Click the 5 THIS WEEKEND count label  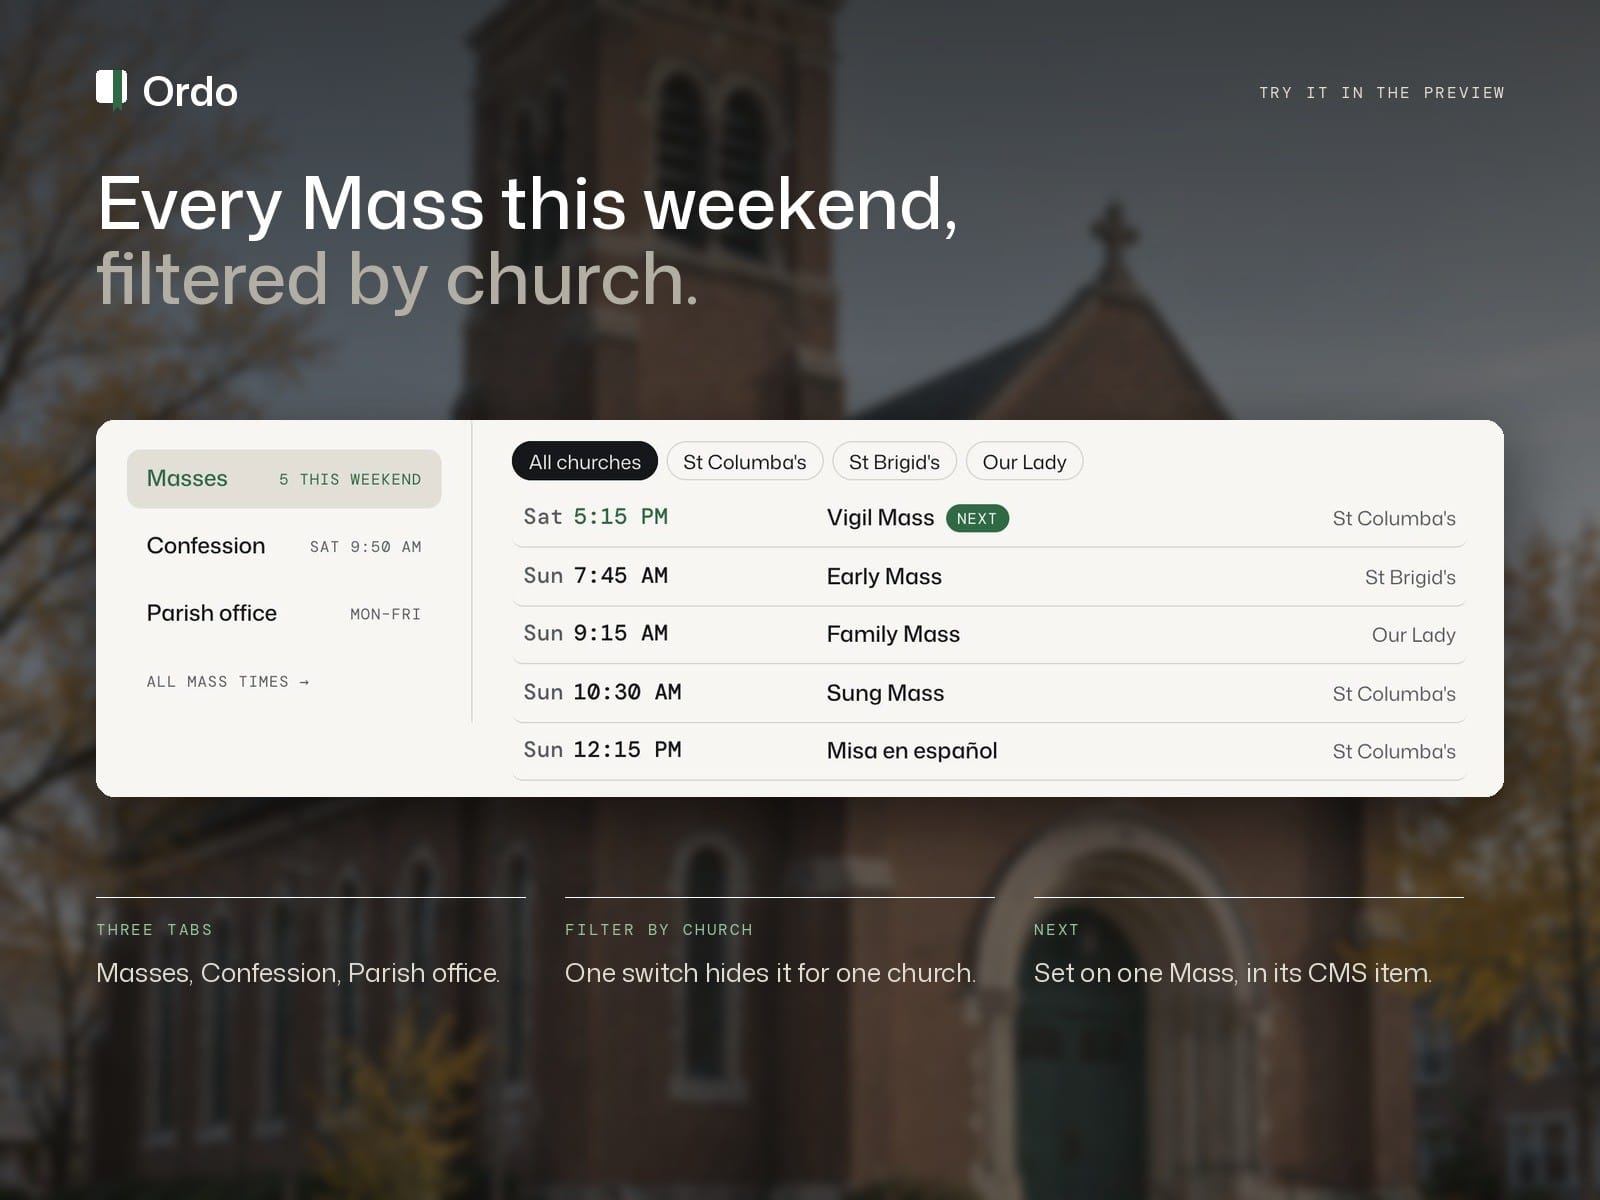point(350,480)
